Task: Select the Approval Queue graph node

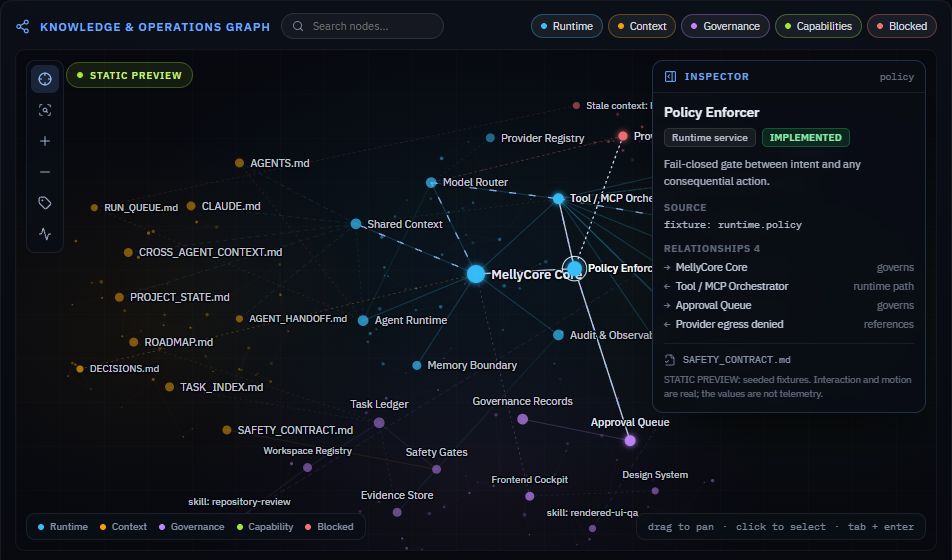Action: pyautogui.click(x=630, y=440)
